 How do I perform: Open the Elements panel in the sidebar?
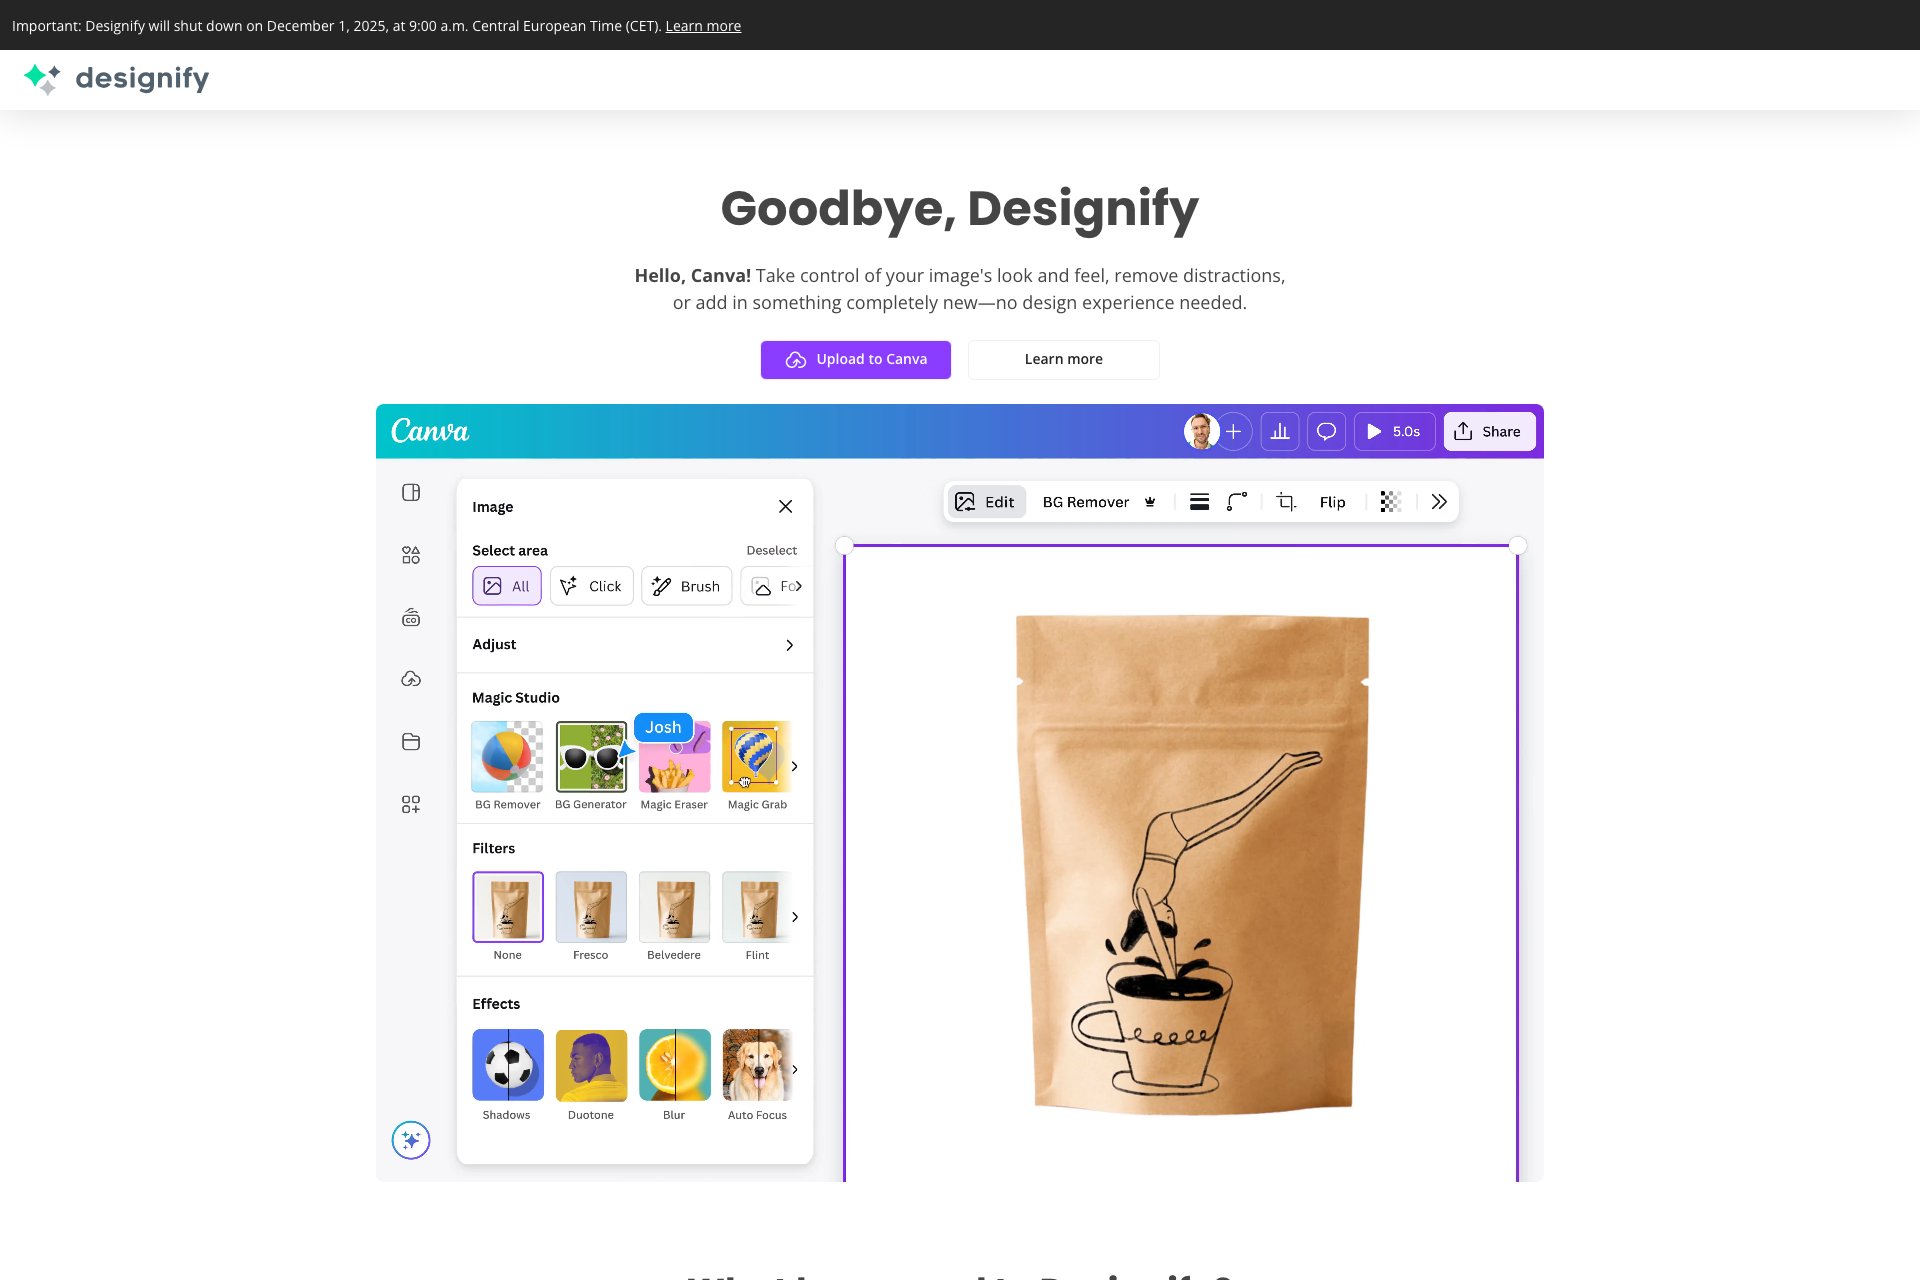(x=411, y=555)
